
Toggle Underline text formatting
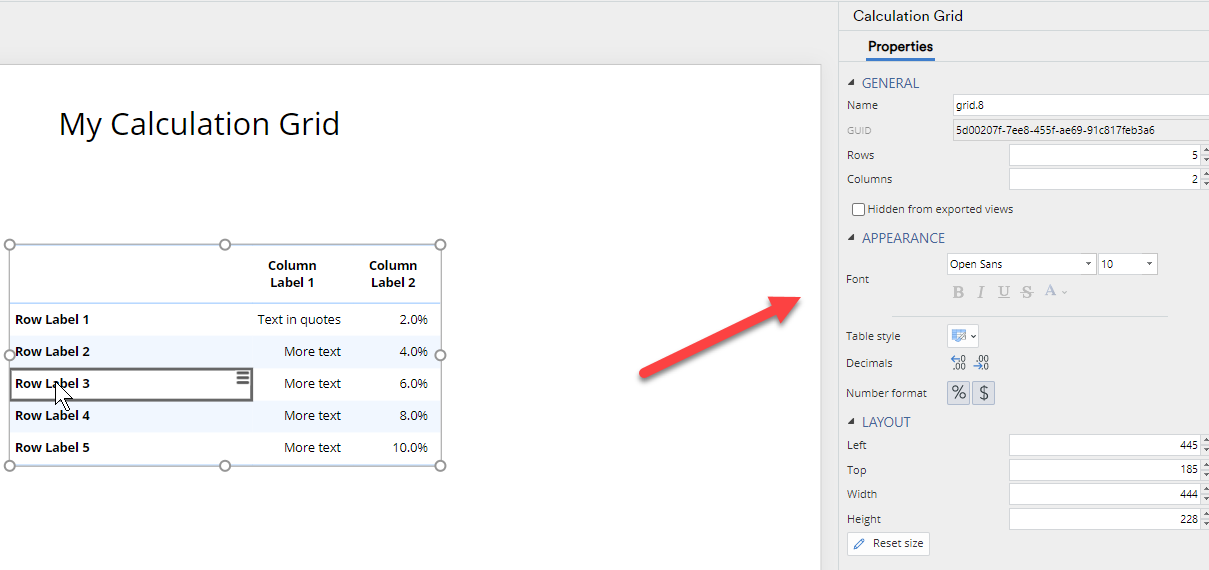pyautogui.click(x=1003, y=292)
